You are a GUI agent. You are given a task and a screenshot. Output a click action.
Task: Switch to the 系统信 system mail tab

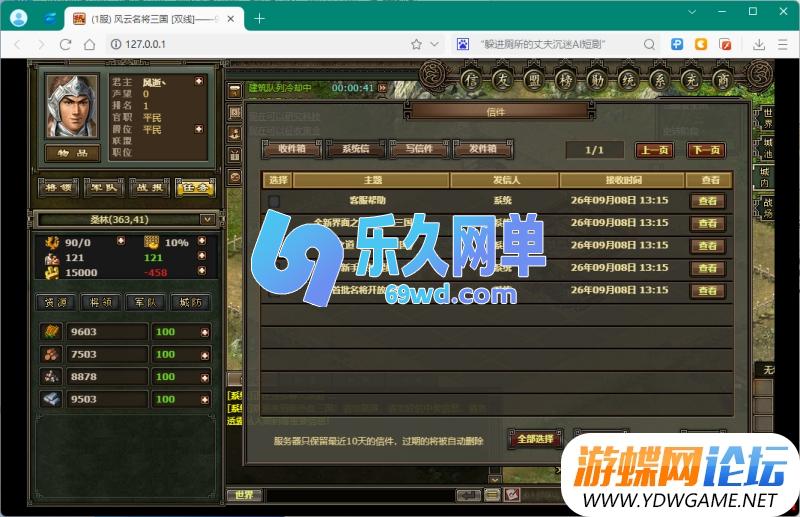click(x=356, y=149)
